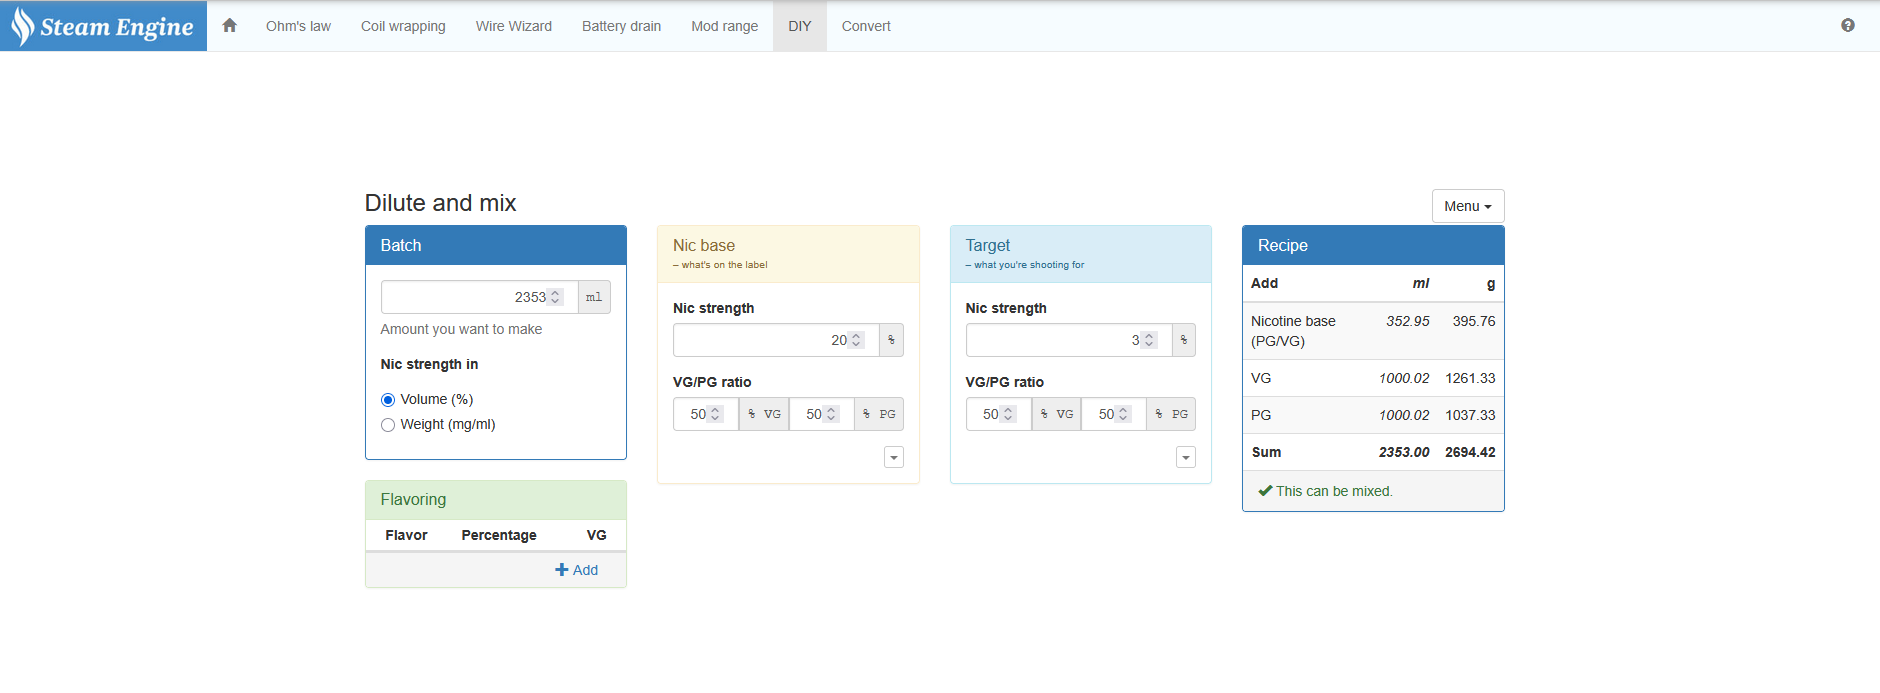Click the Steam Engine logo
The image size is (1880, 693).
(103, 26)
